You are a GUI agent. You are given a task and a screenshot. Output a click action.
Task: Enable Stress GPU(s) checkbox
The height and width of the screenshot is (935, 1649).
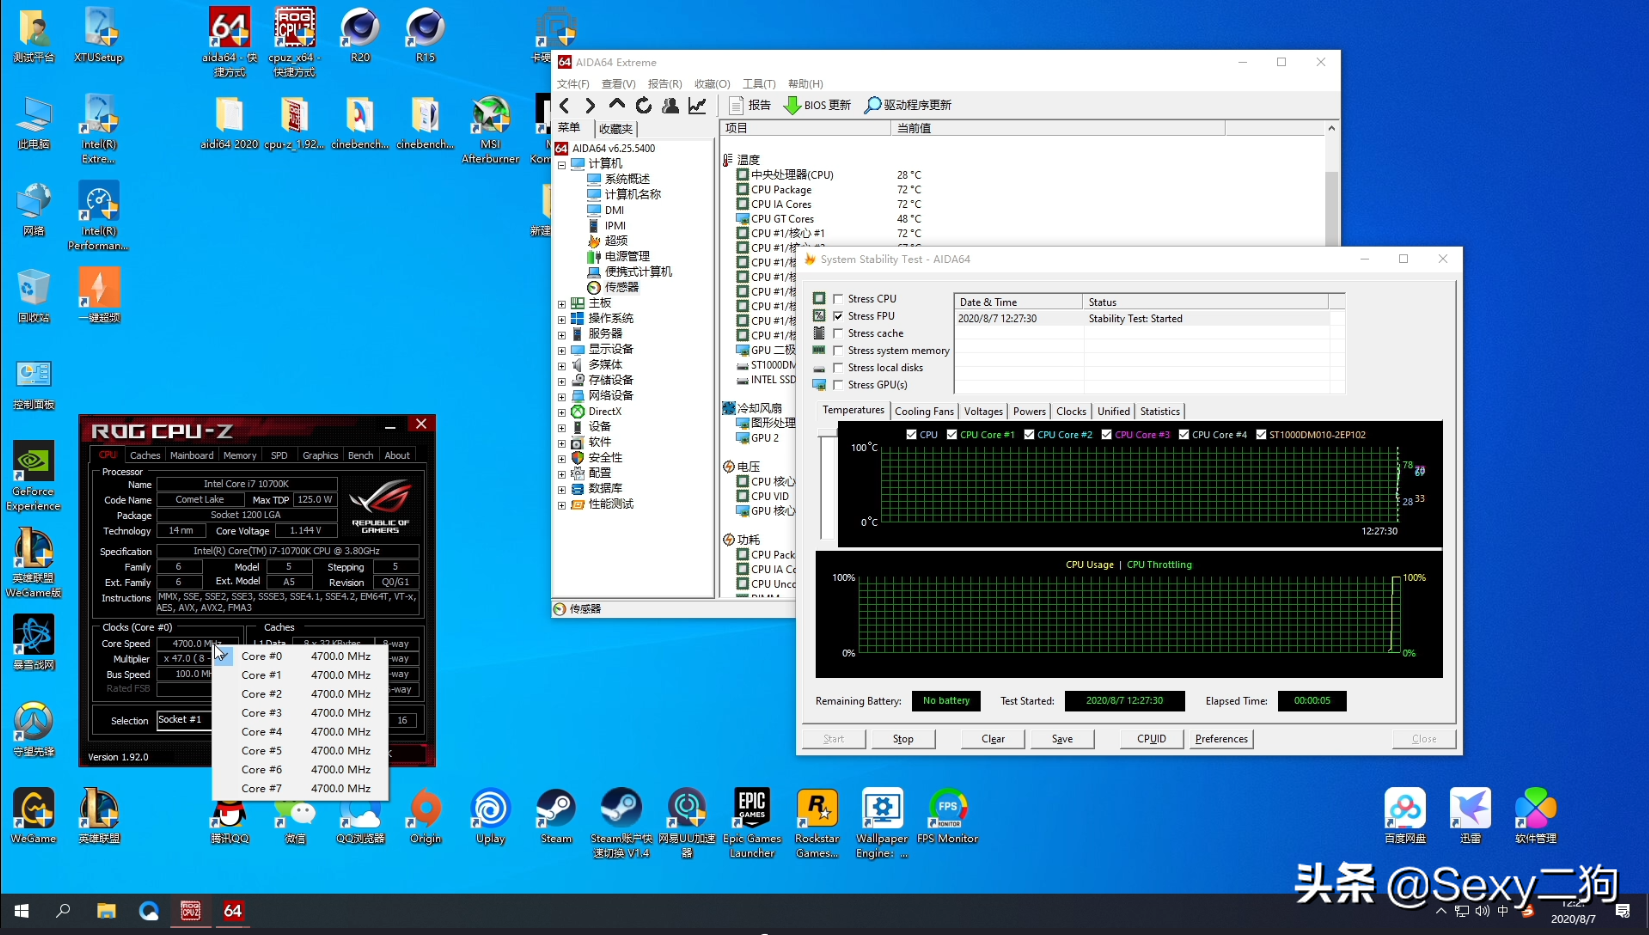[838, 384]
